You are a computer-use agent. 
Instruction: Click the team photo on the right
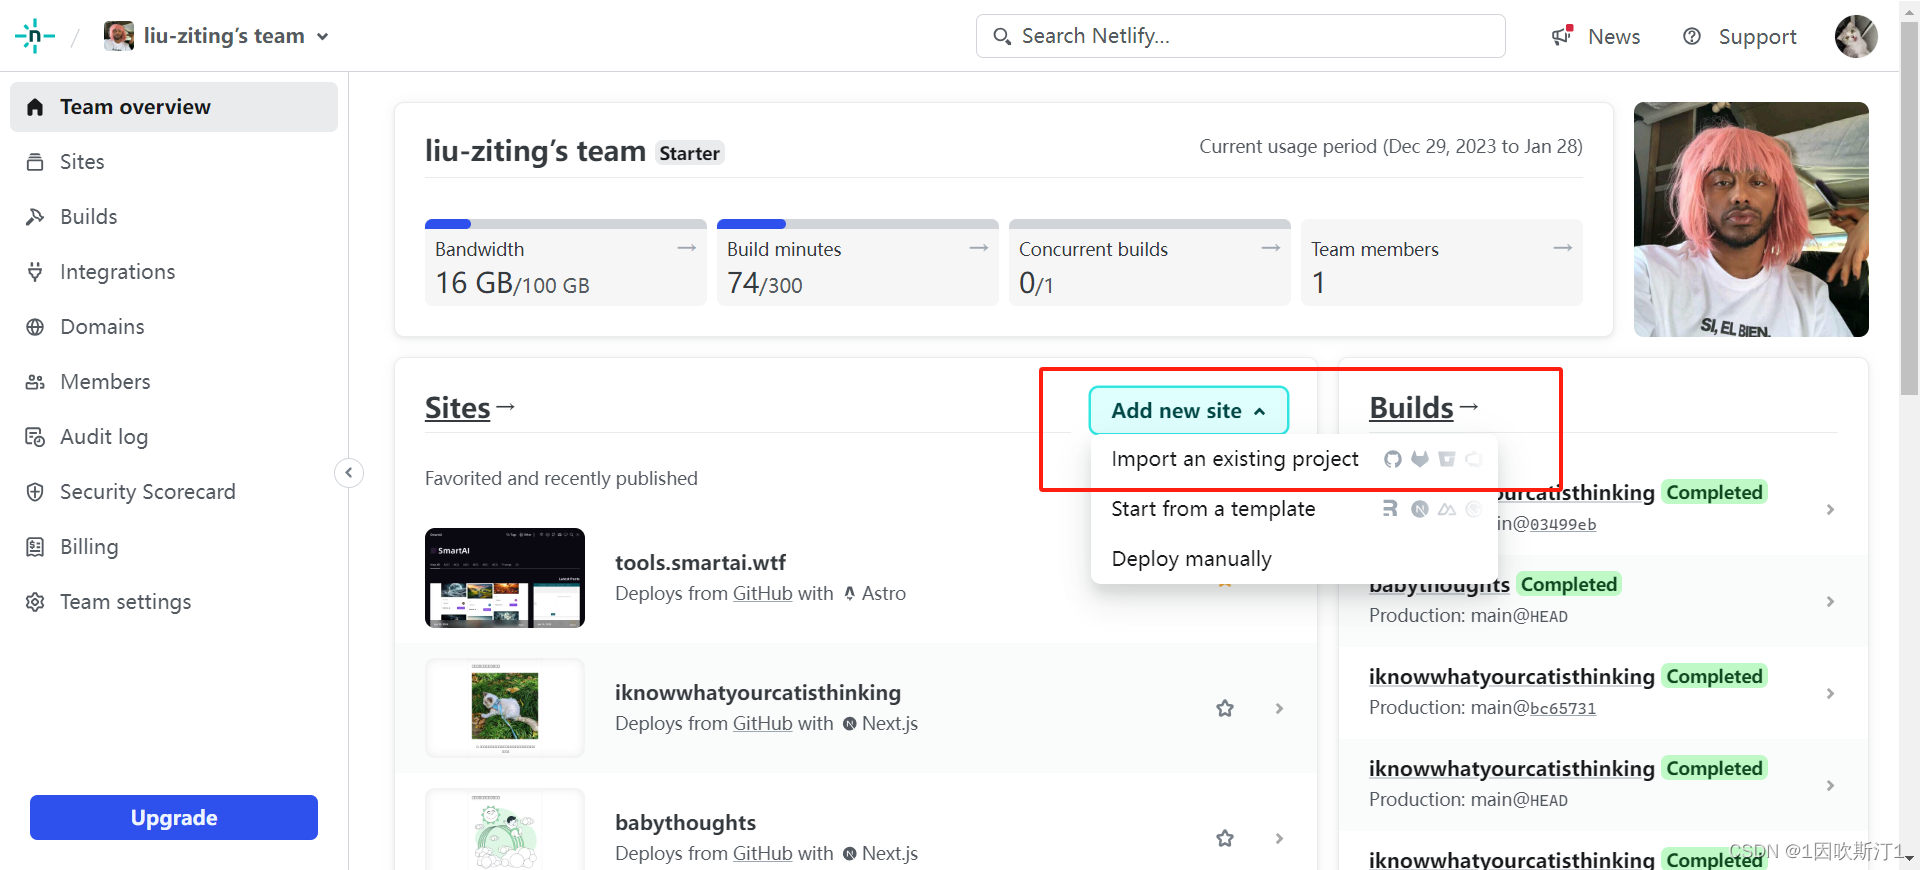tap(1751, 219)
